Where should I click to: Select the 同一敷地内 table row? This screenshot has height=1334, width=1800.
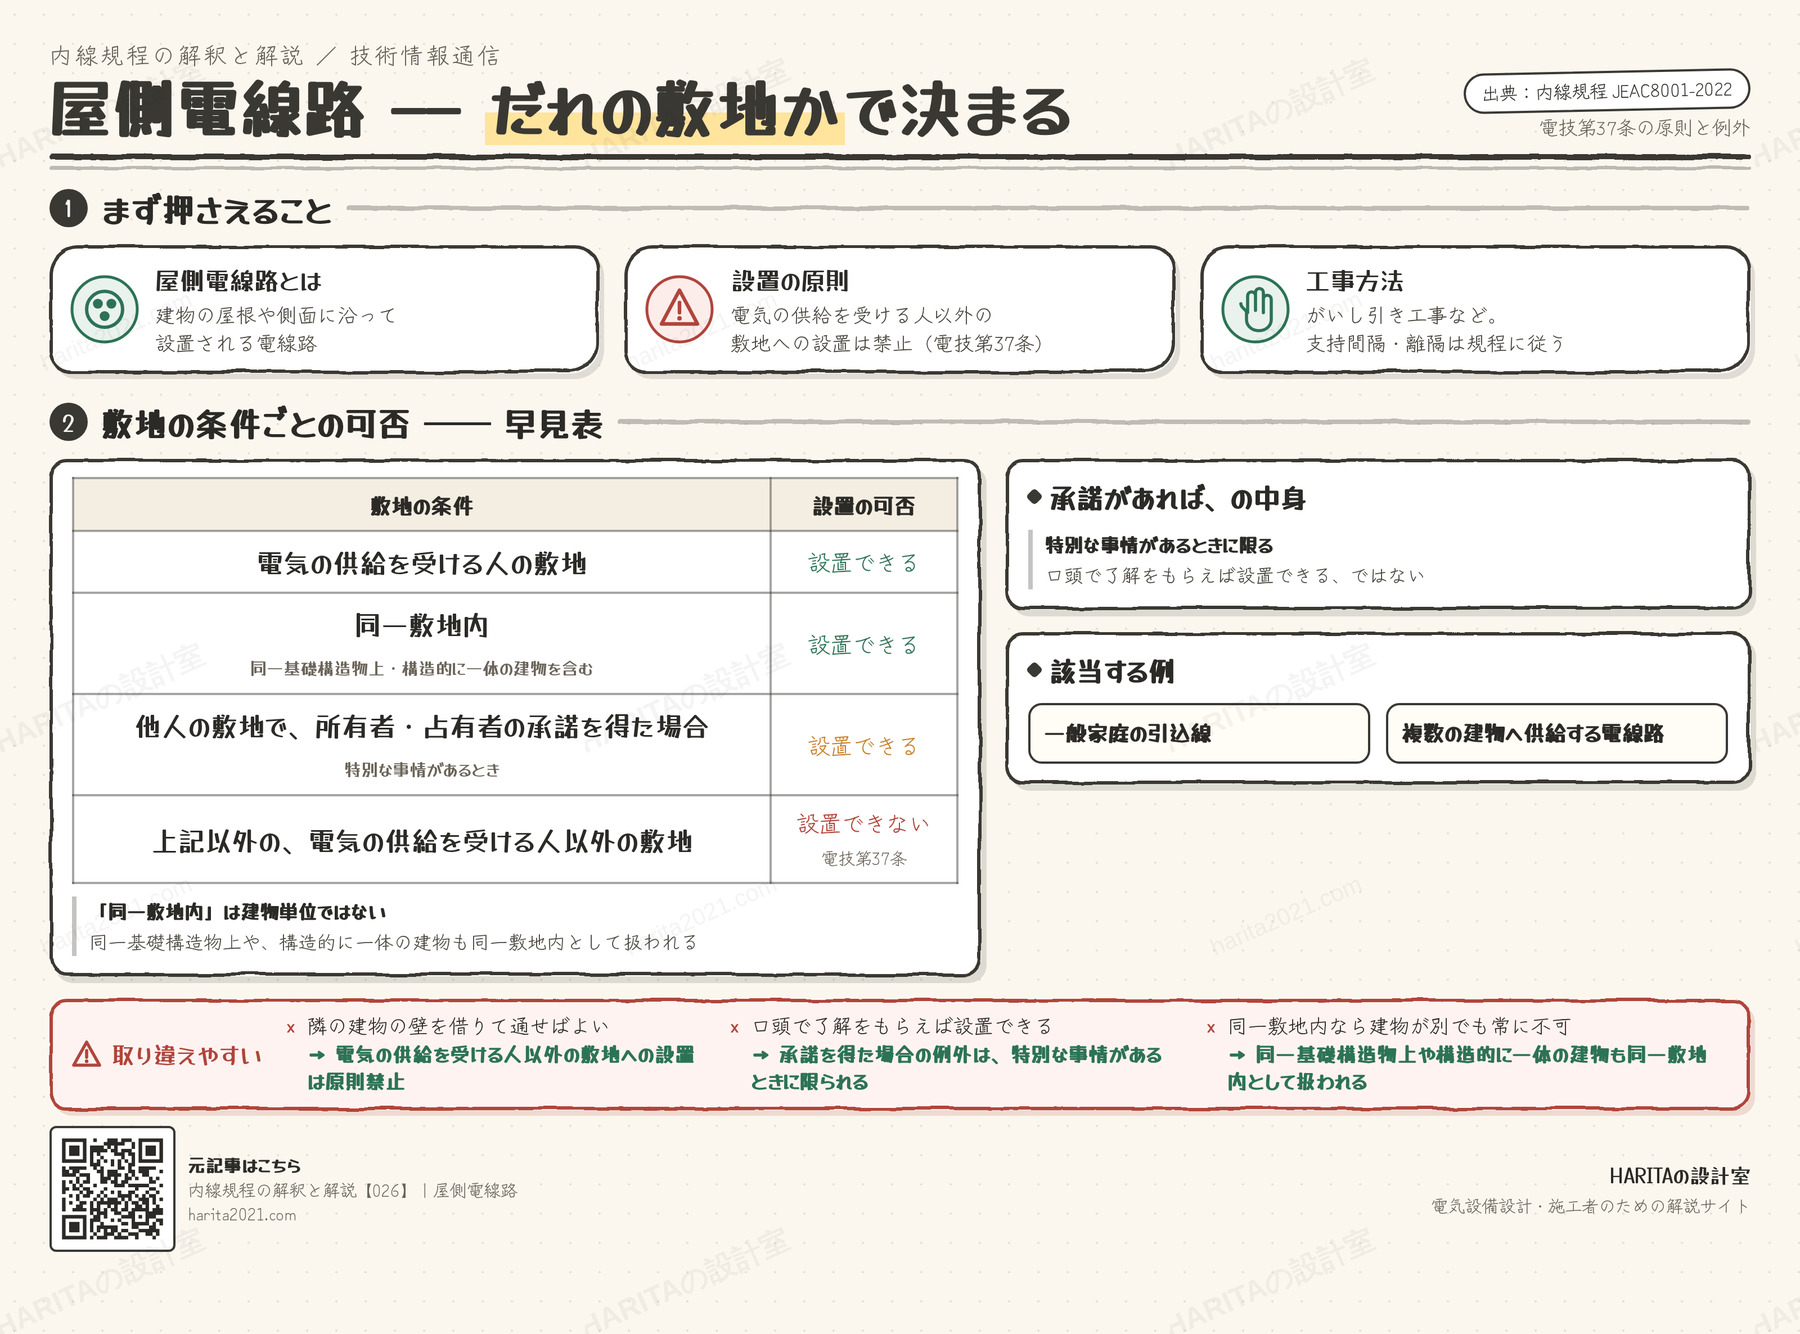pyautogui.click(x=515, y=643)
